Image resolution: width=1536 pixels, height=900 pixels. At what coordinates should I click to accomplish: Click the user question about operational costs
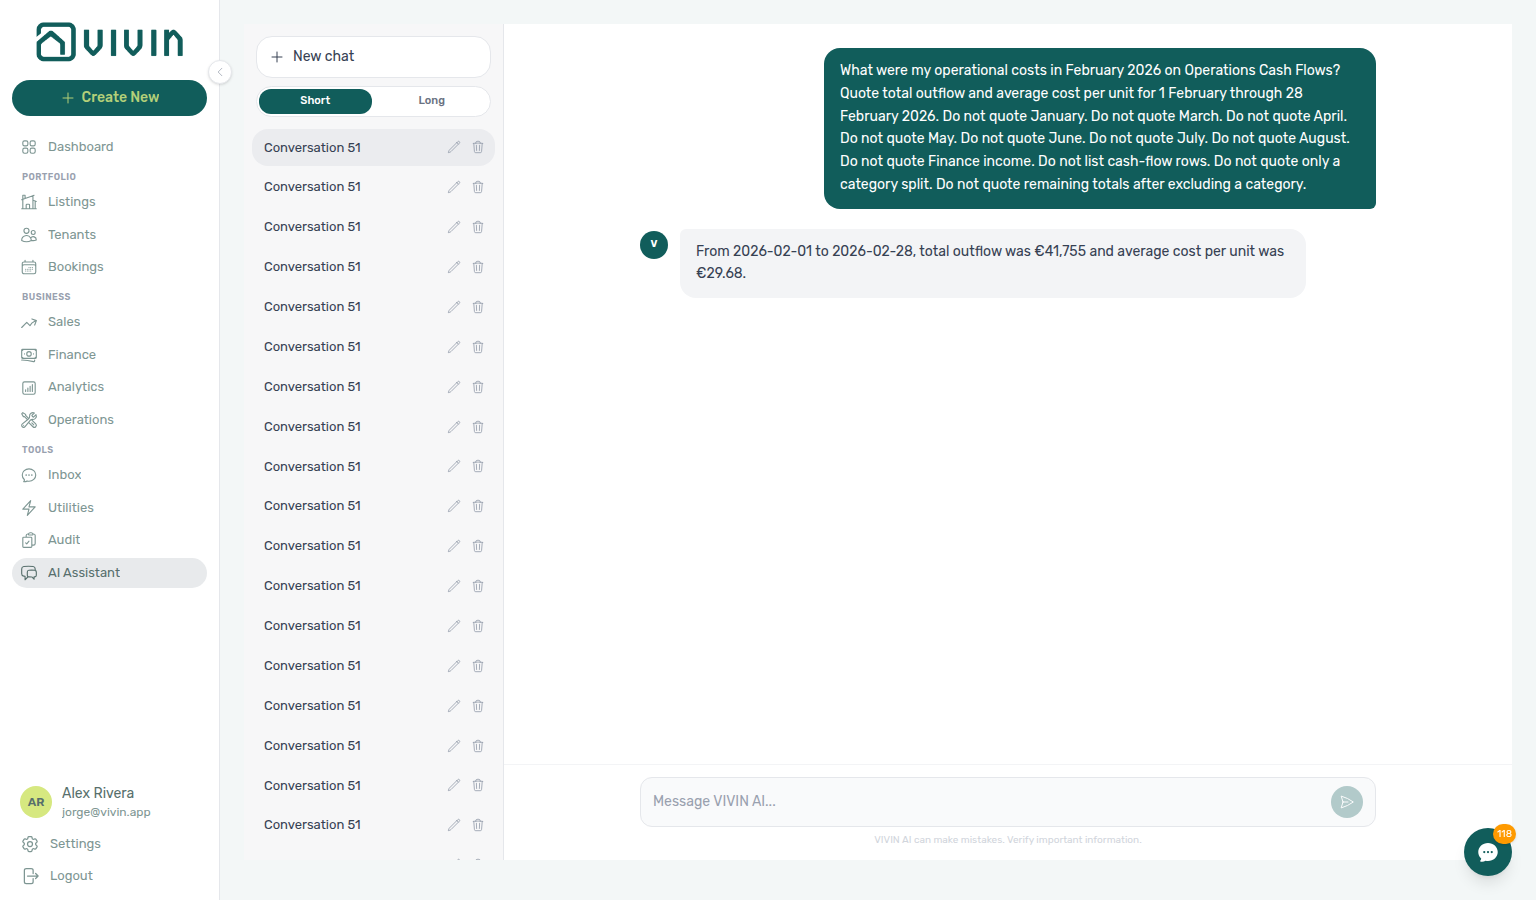click(x=1100, y=128)
